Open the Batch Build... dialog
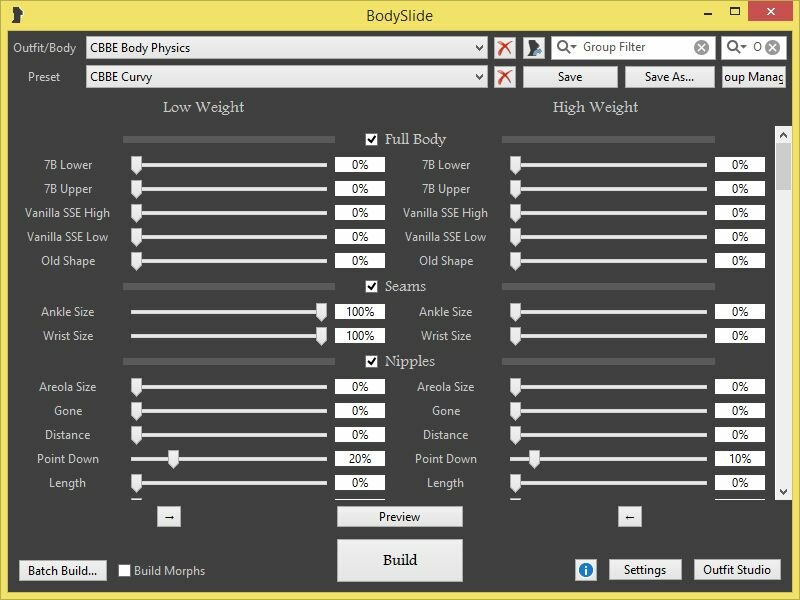Image resolution: width=800 pixels, height=600 pixels. 63,570
